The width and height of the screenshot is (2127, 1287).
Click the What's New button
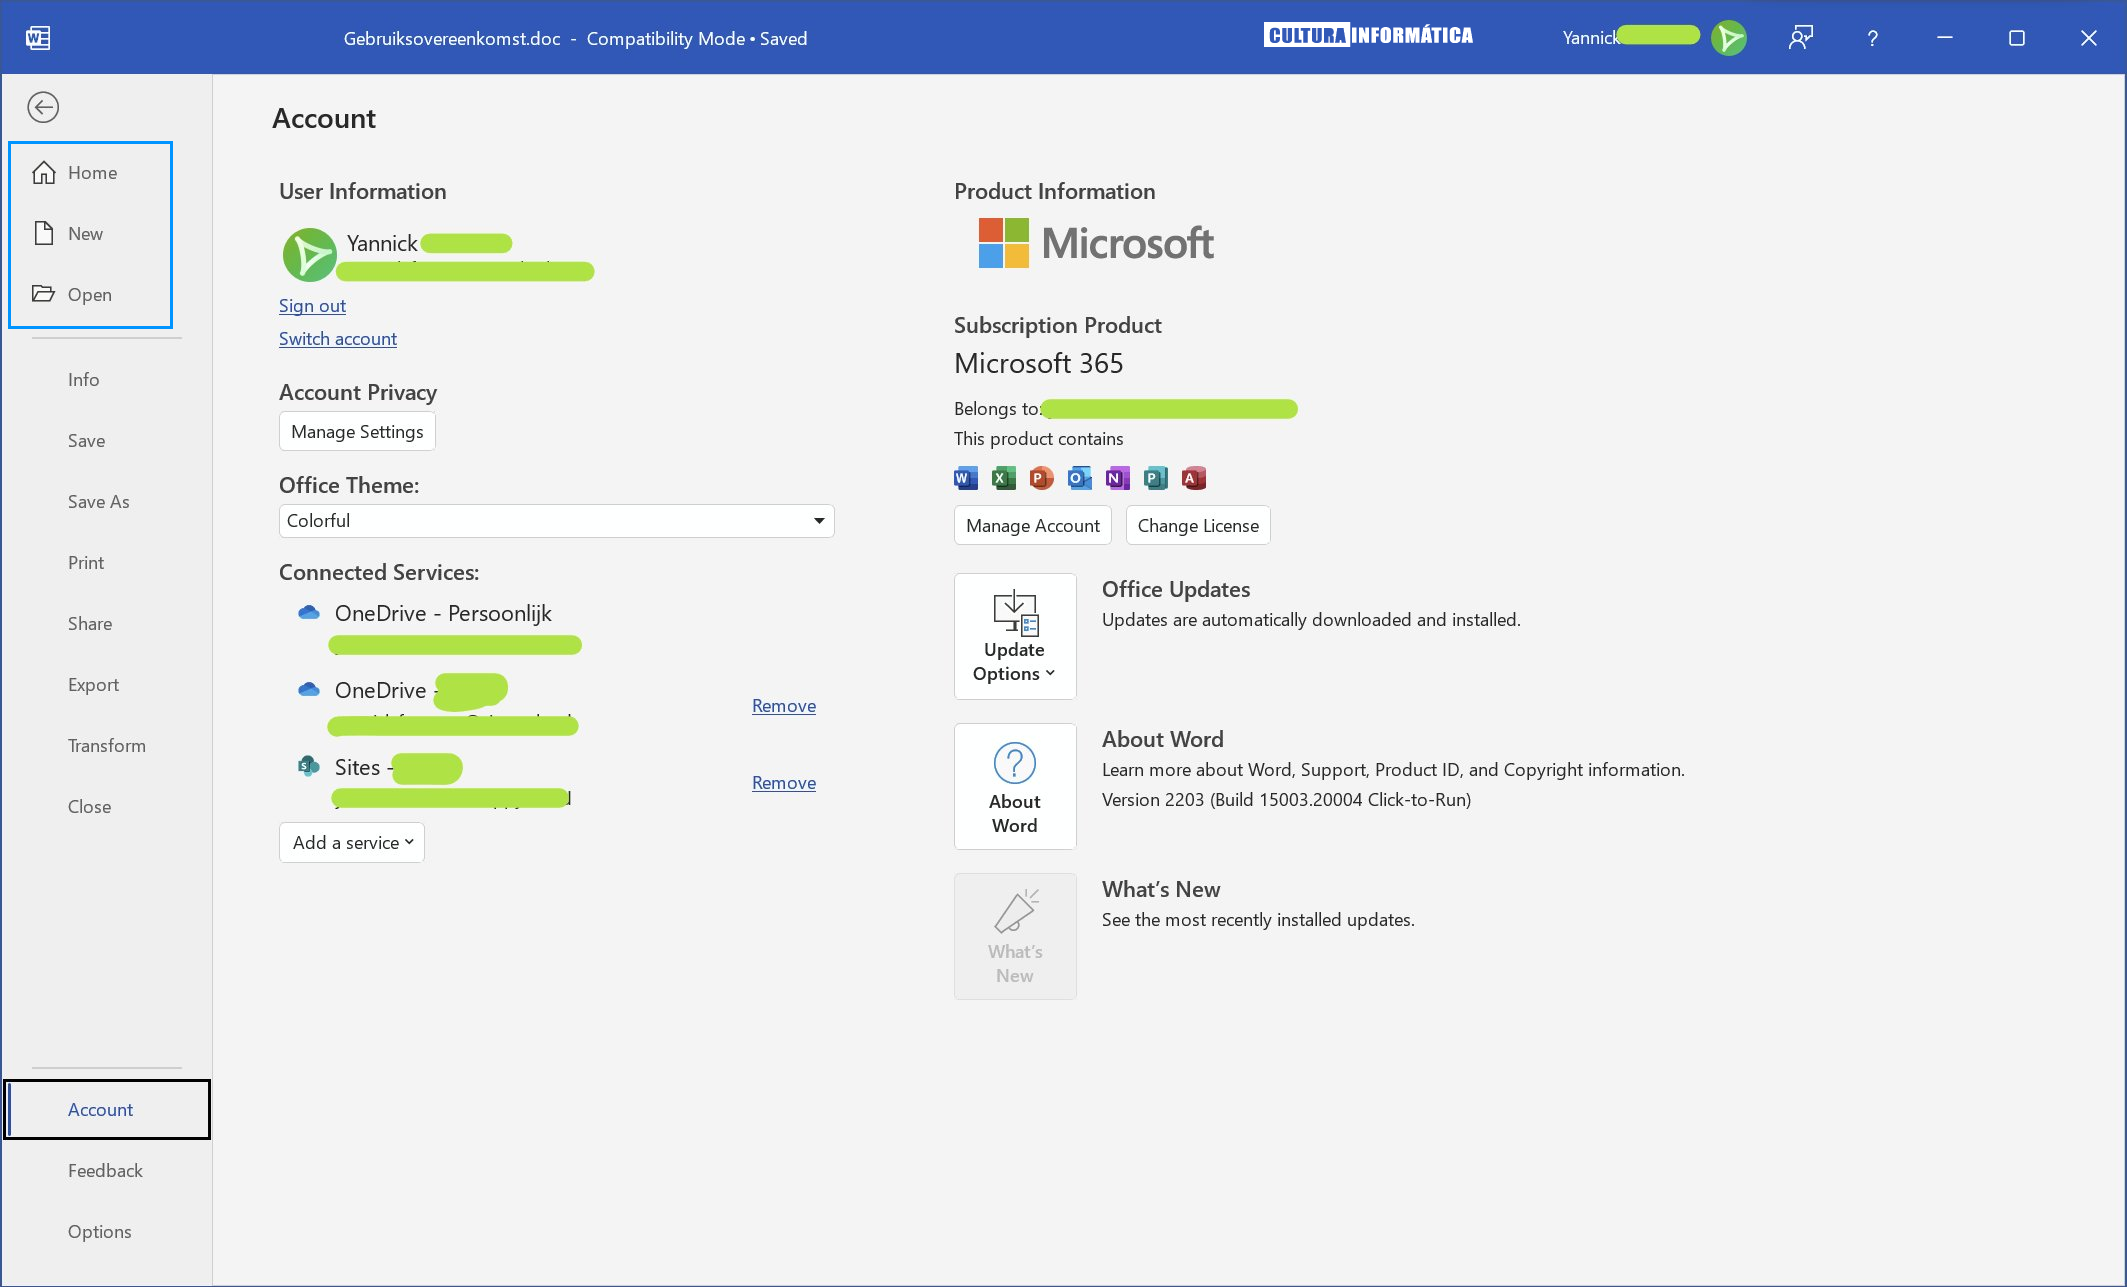(1015, 936)
